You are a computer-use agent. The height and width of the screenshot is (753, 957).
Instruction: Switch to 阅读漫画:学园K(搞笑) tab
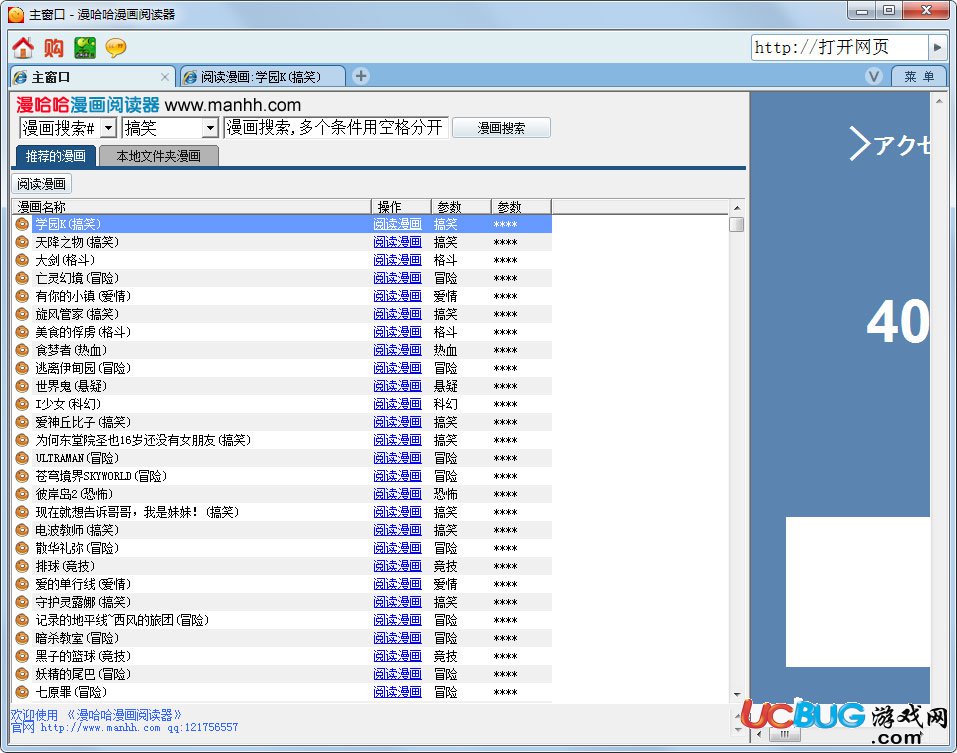(262, 77)
